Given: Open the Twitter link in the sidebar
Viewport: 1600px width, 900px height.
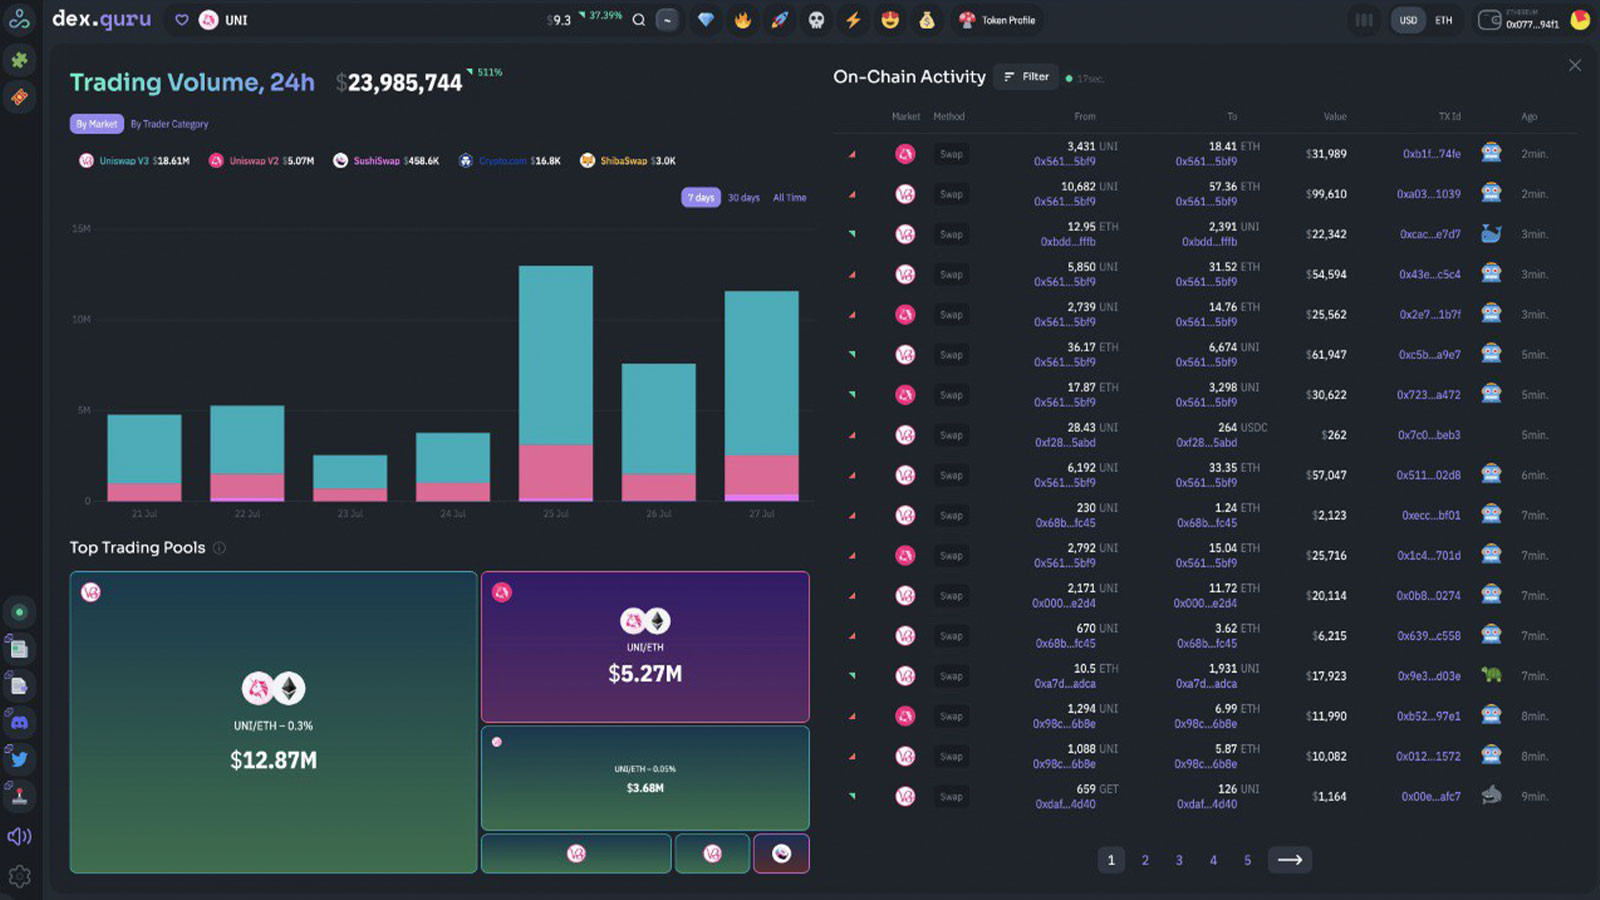Looking at the screenshot, I should (x=19, y=759).
